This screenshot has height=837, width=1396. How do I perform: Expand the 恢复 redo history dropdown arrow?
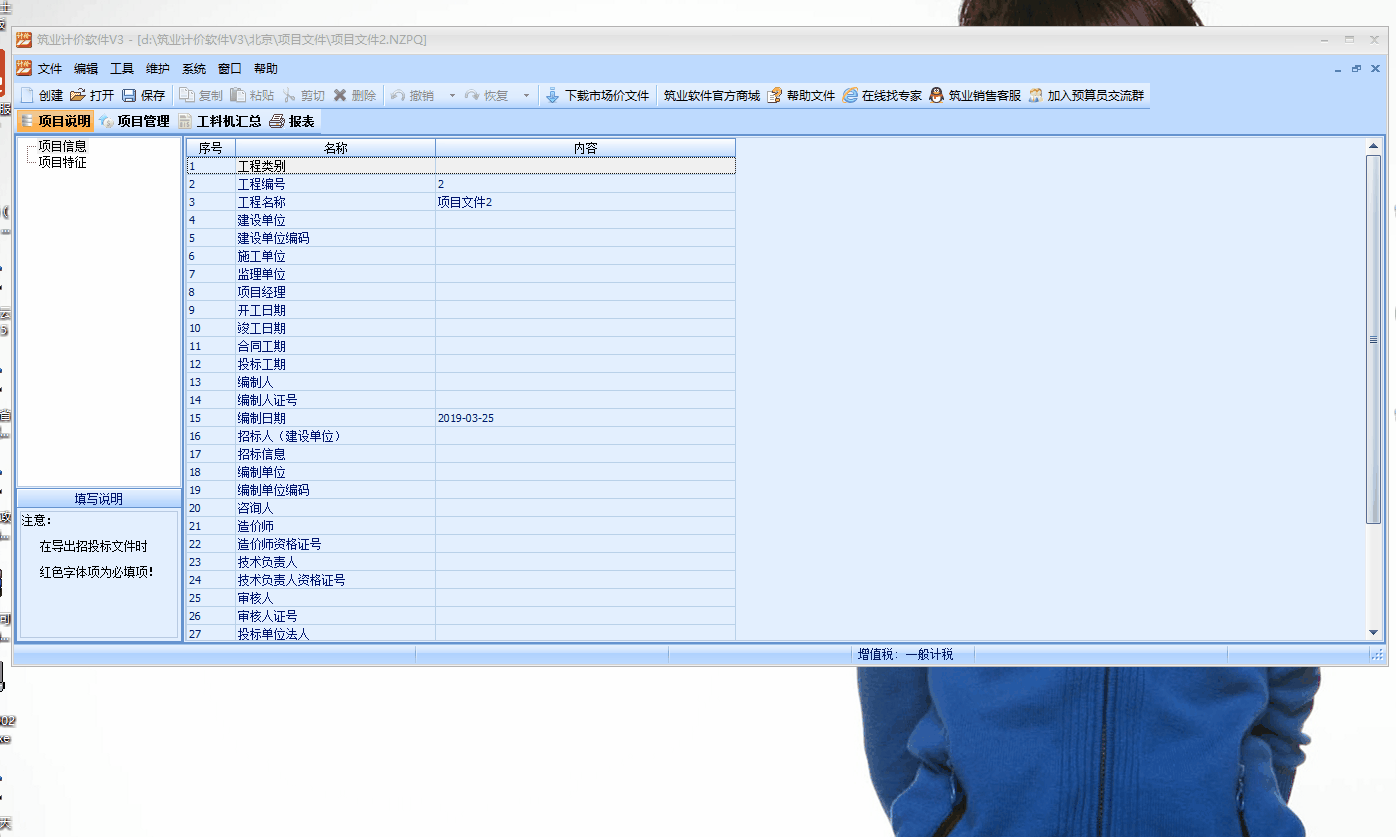pos(526,96)
